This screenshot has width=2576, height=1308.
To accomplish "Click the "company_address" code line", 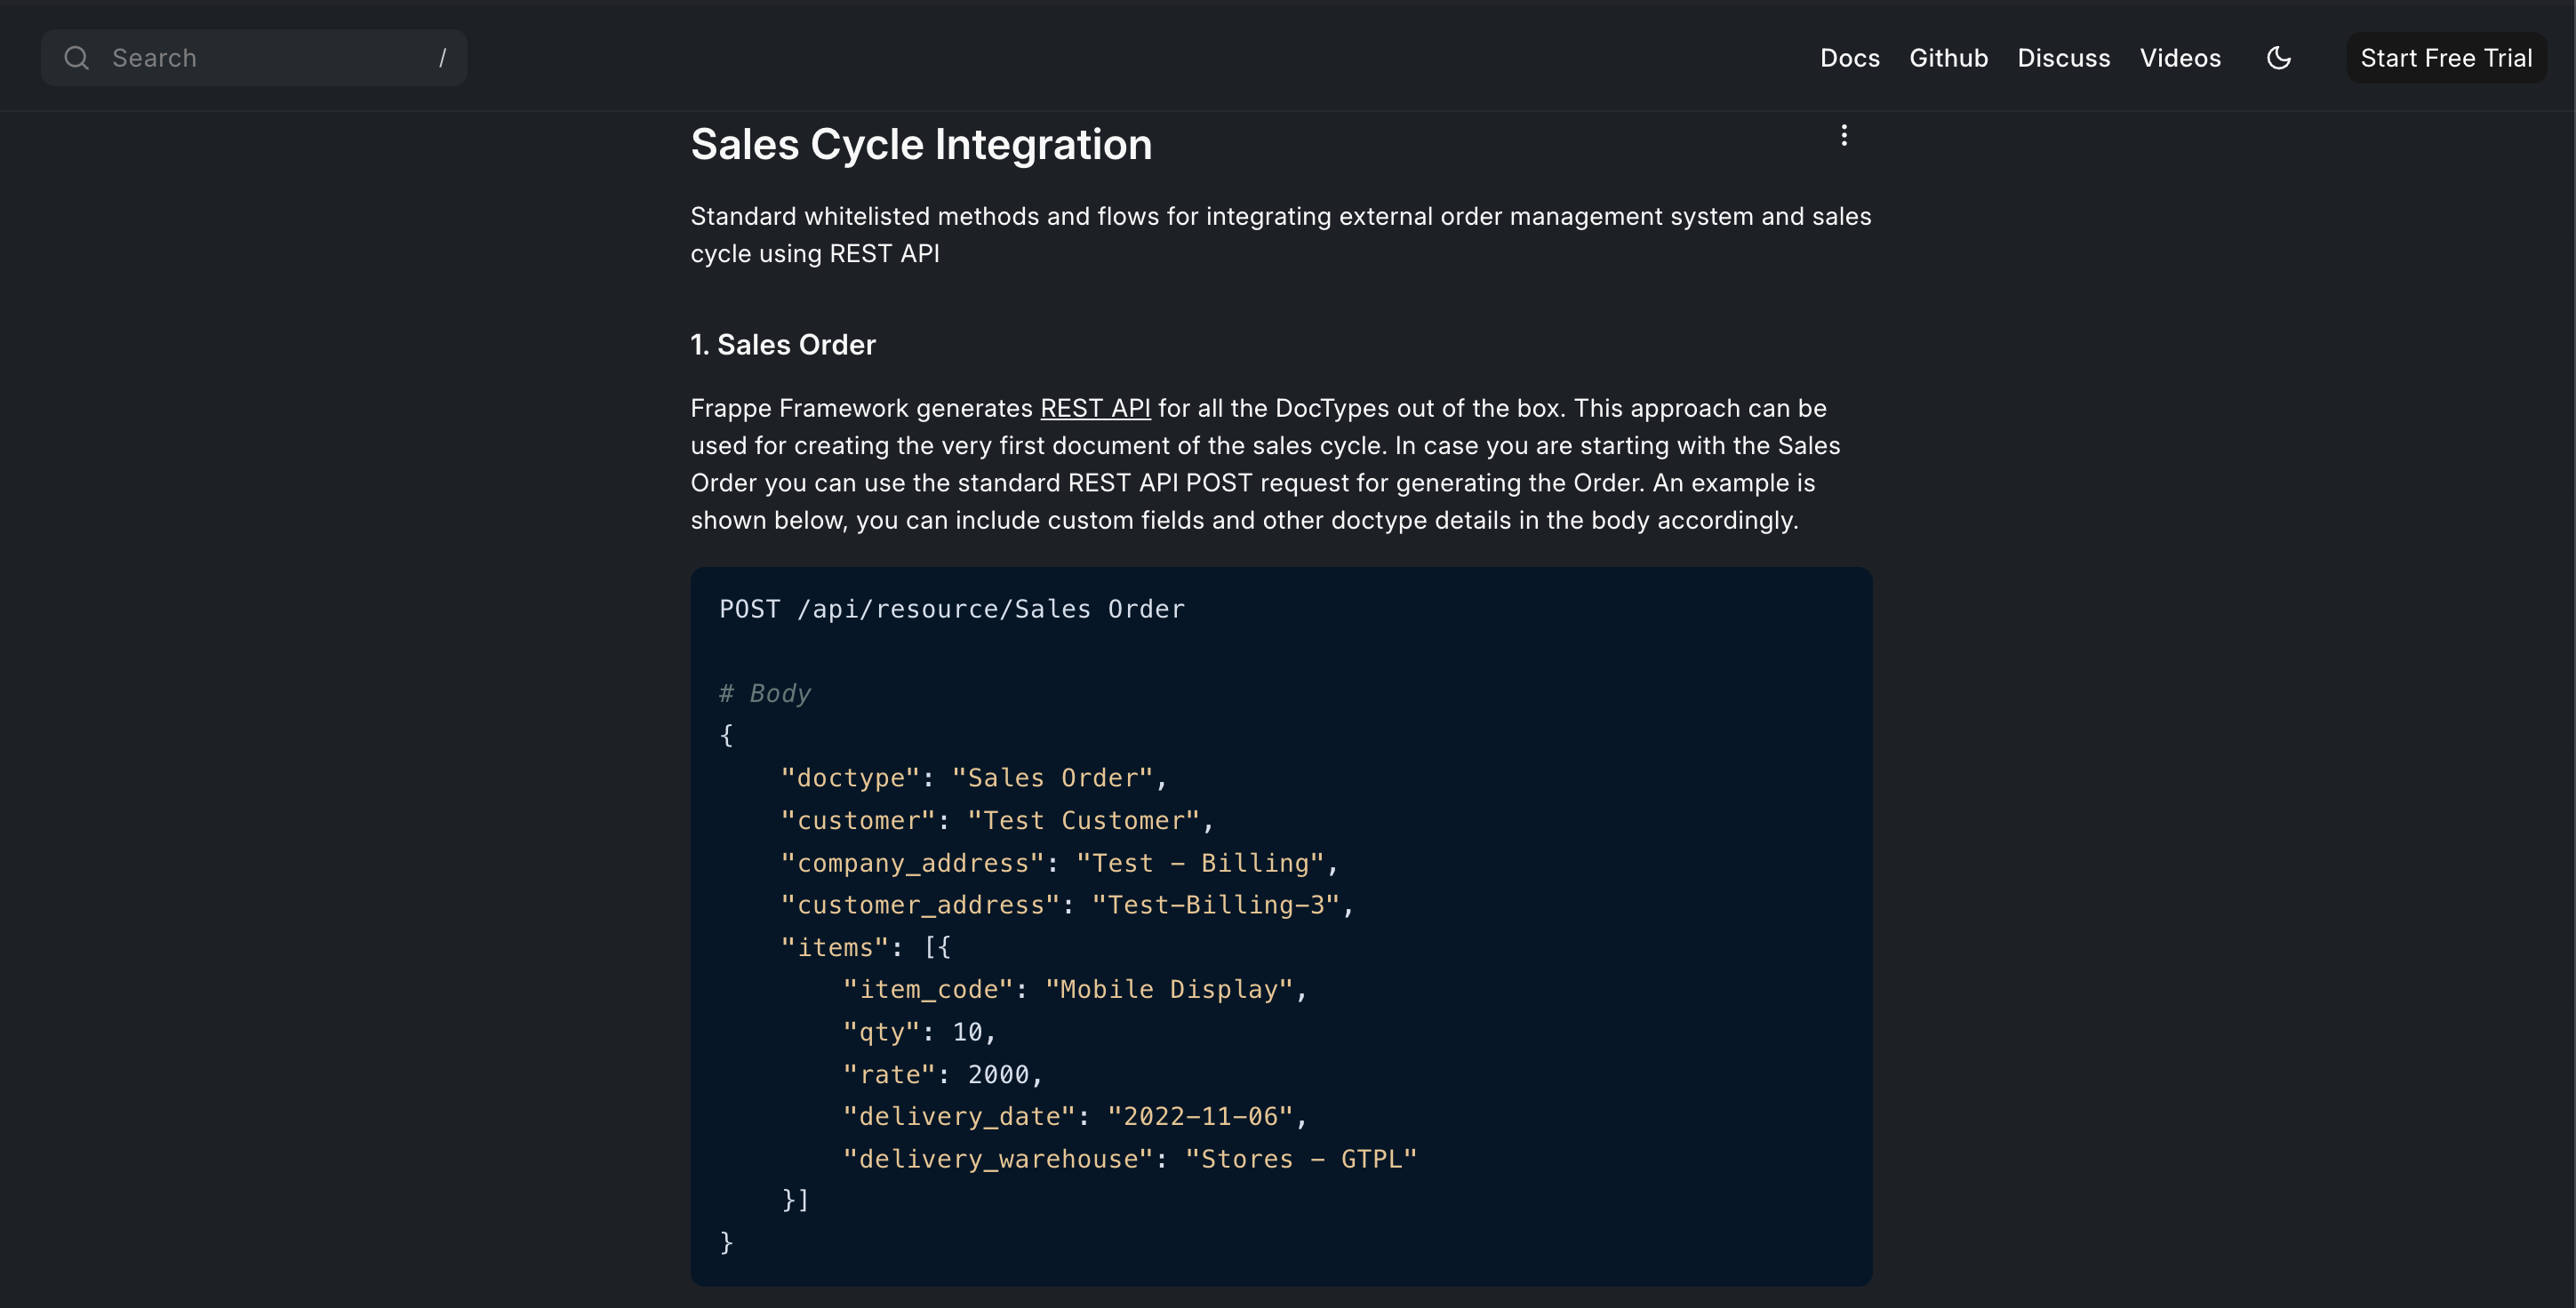I will click(1059, 863).
